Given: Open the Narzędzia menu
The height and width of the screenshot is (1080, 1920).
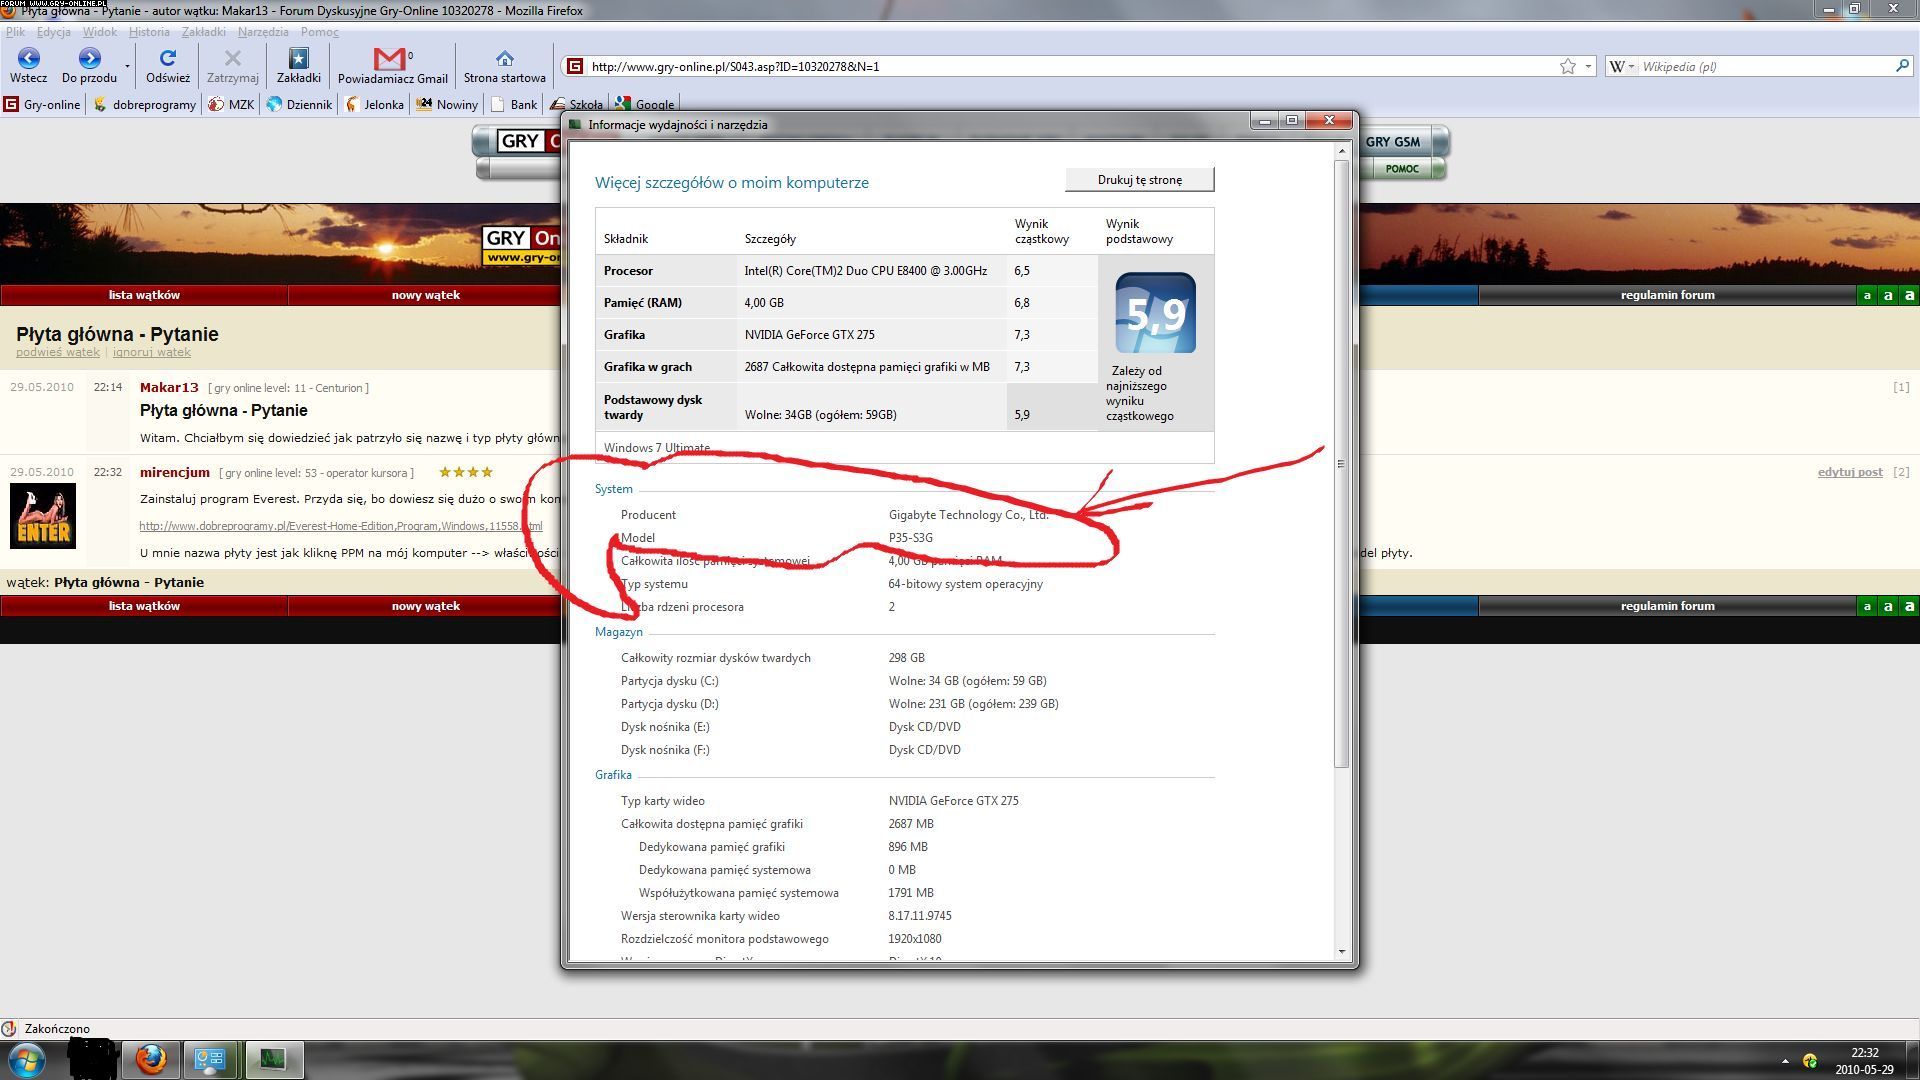Looking at the screenshot, I should coord(263,32).
